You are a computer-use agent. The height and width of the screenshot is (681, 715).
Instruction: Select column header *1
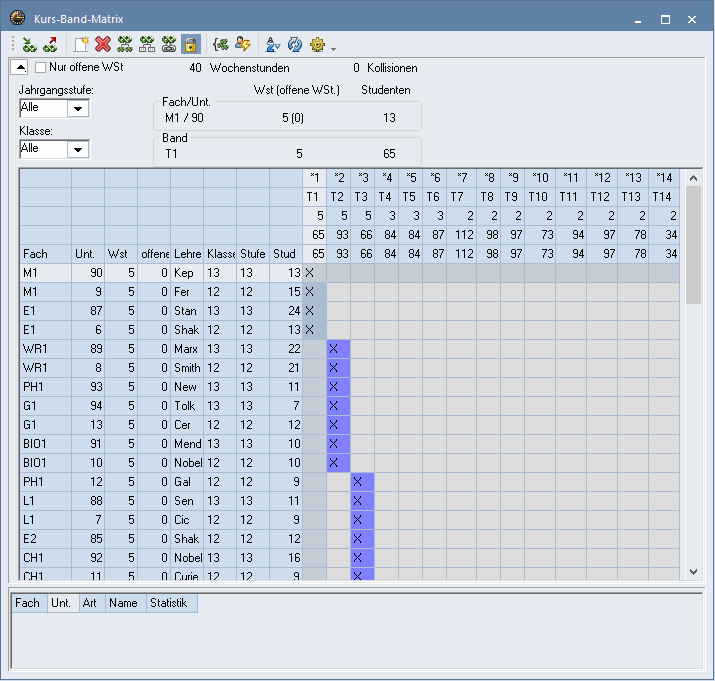[x=315, y=177]
